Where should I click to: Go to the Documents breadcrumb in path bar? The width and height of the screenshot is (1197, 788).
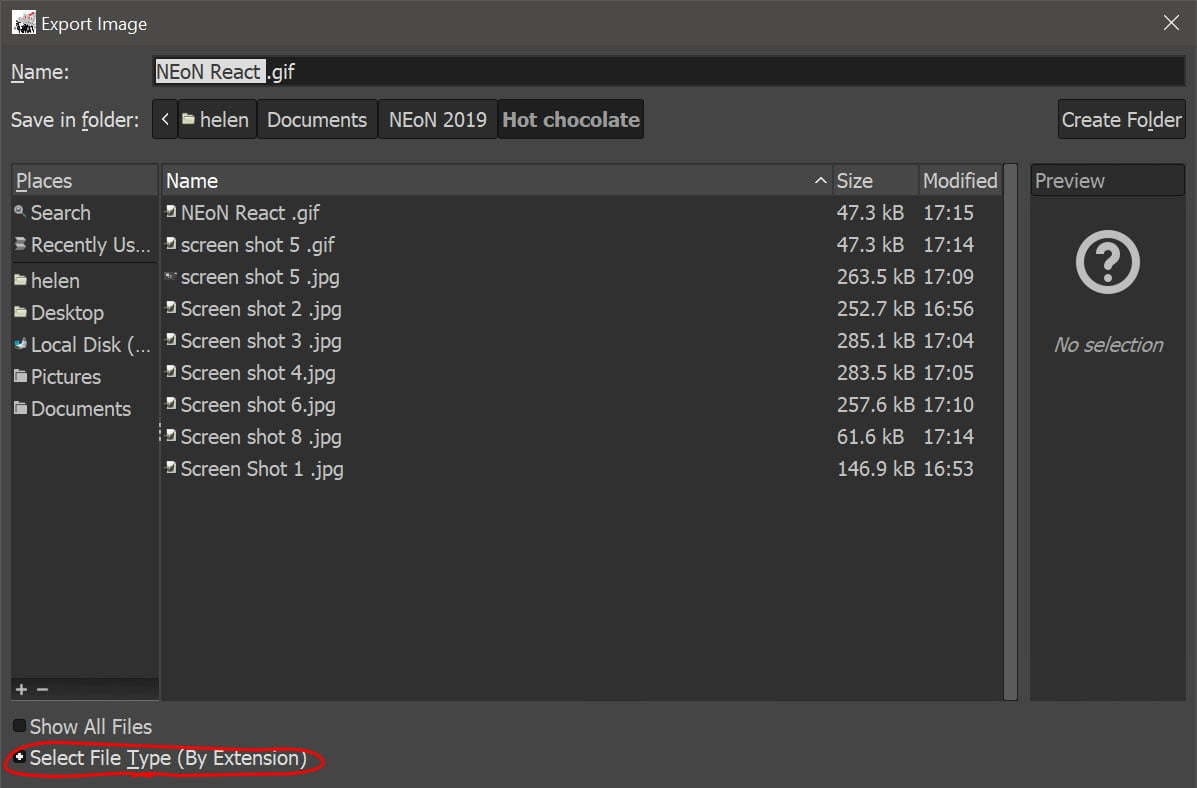coord(317,119)
